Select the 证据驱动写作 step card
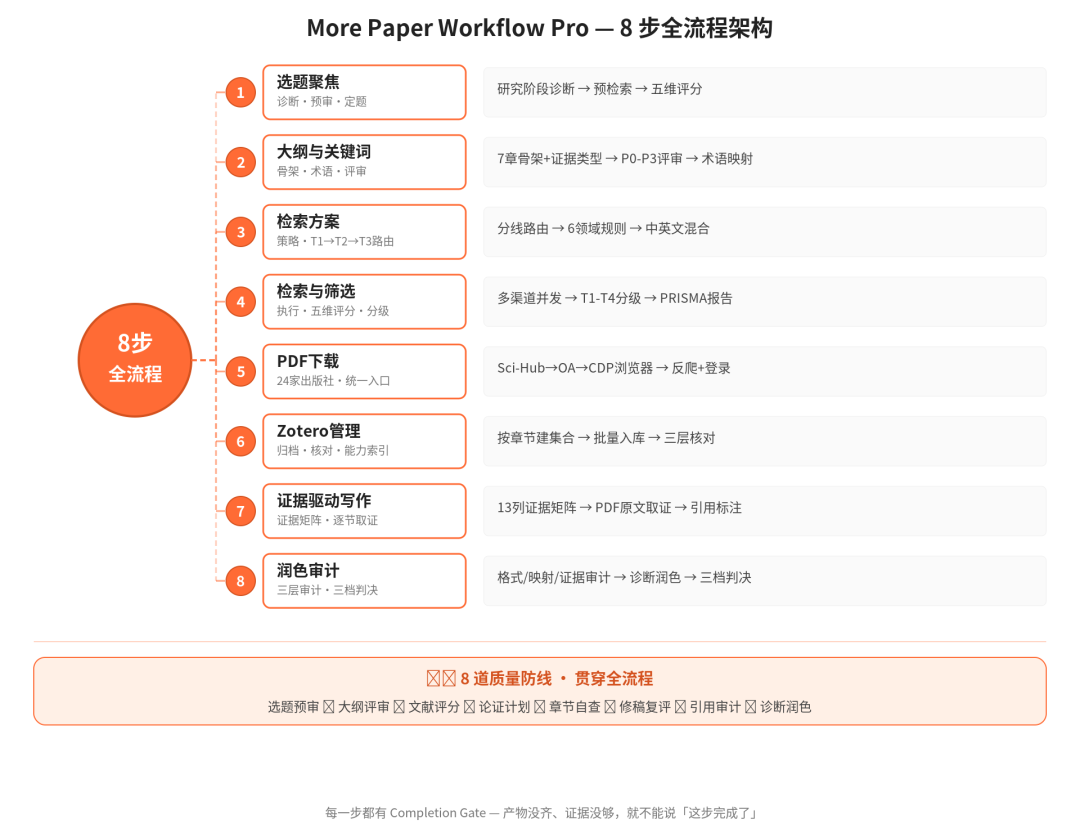Viewport: 1080px width, 833px height. click(x=364, y=511)
